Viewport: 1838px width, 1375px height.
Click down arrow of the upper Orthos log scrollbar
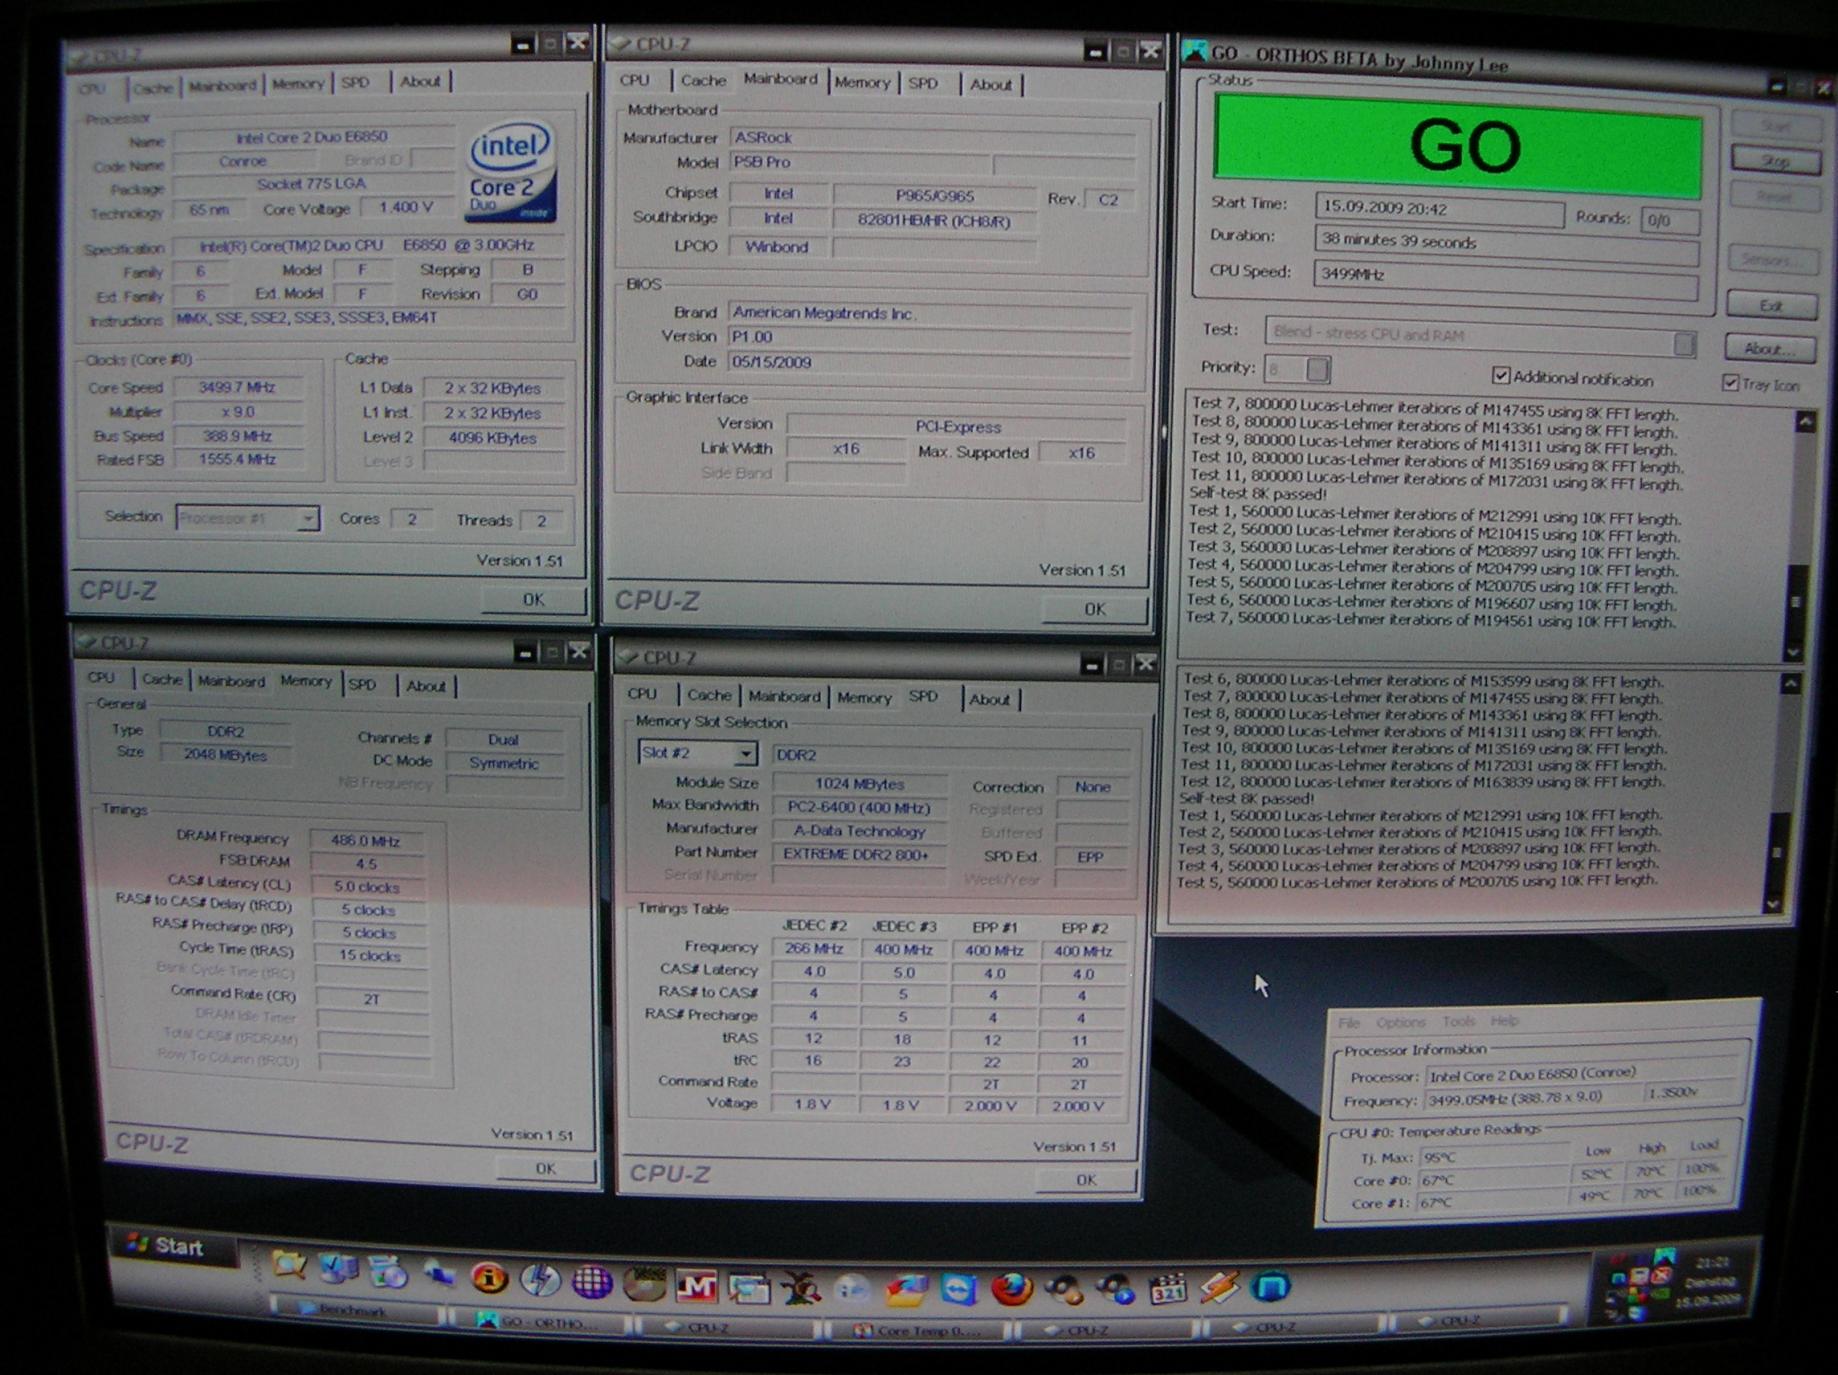tap(1794, 650)
